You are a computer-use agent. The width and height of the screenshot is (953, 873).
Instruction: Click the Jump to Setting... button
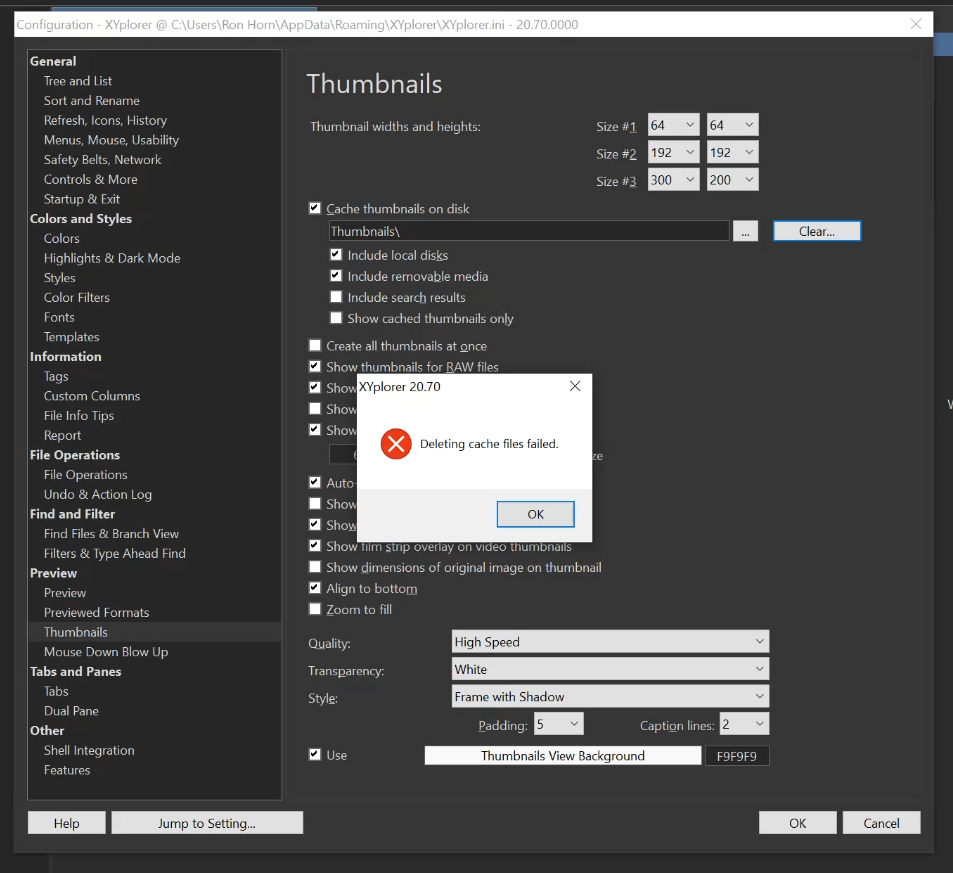click(x=207, y=823)
